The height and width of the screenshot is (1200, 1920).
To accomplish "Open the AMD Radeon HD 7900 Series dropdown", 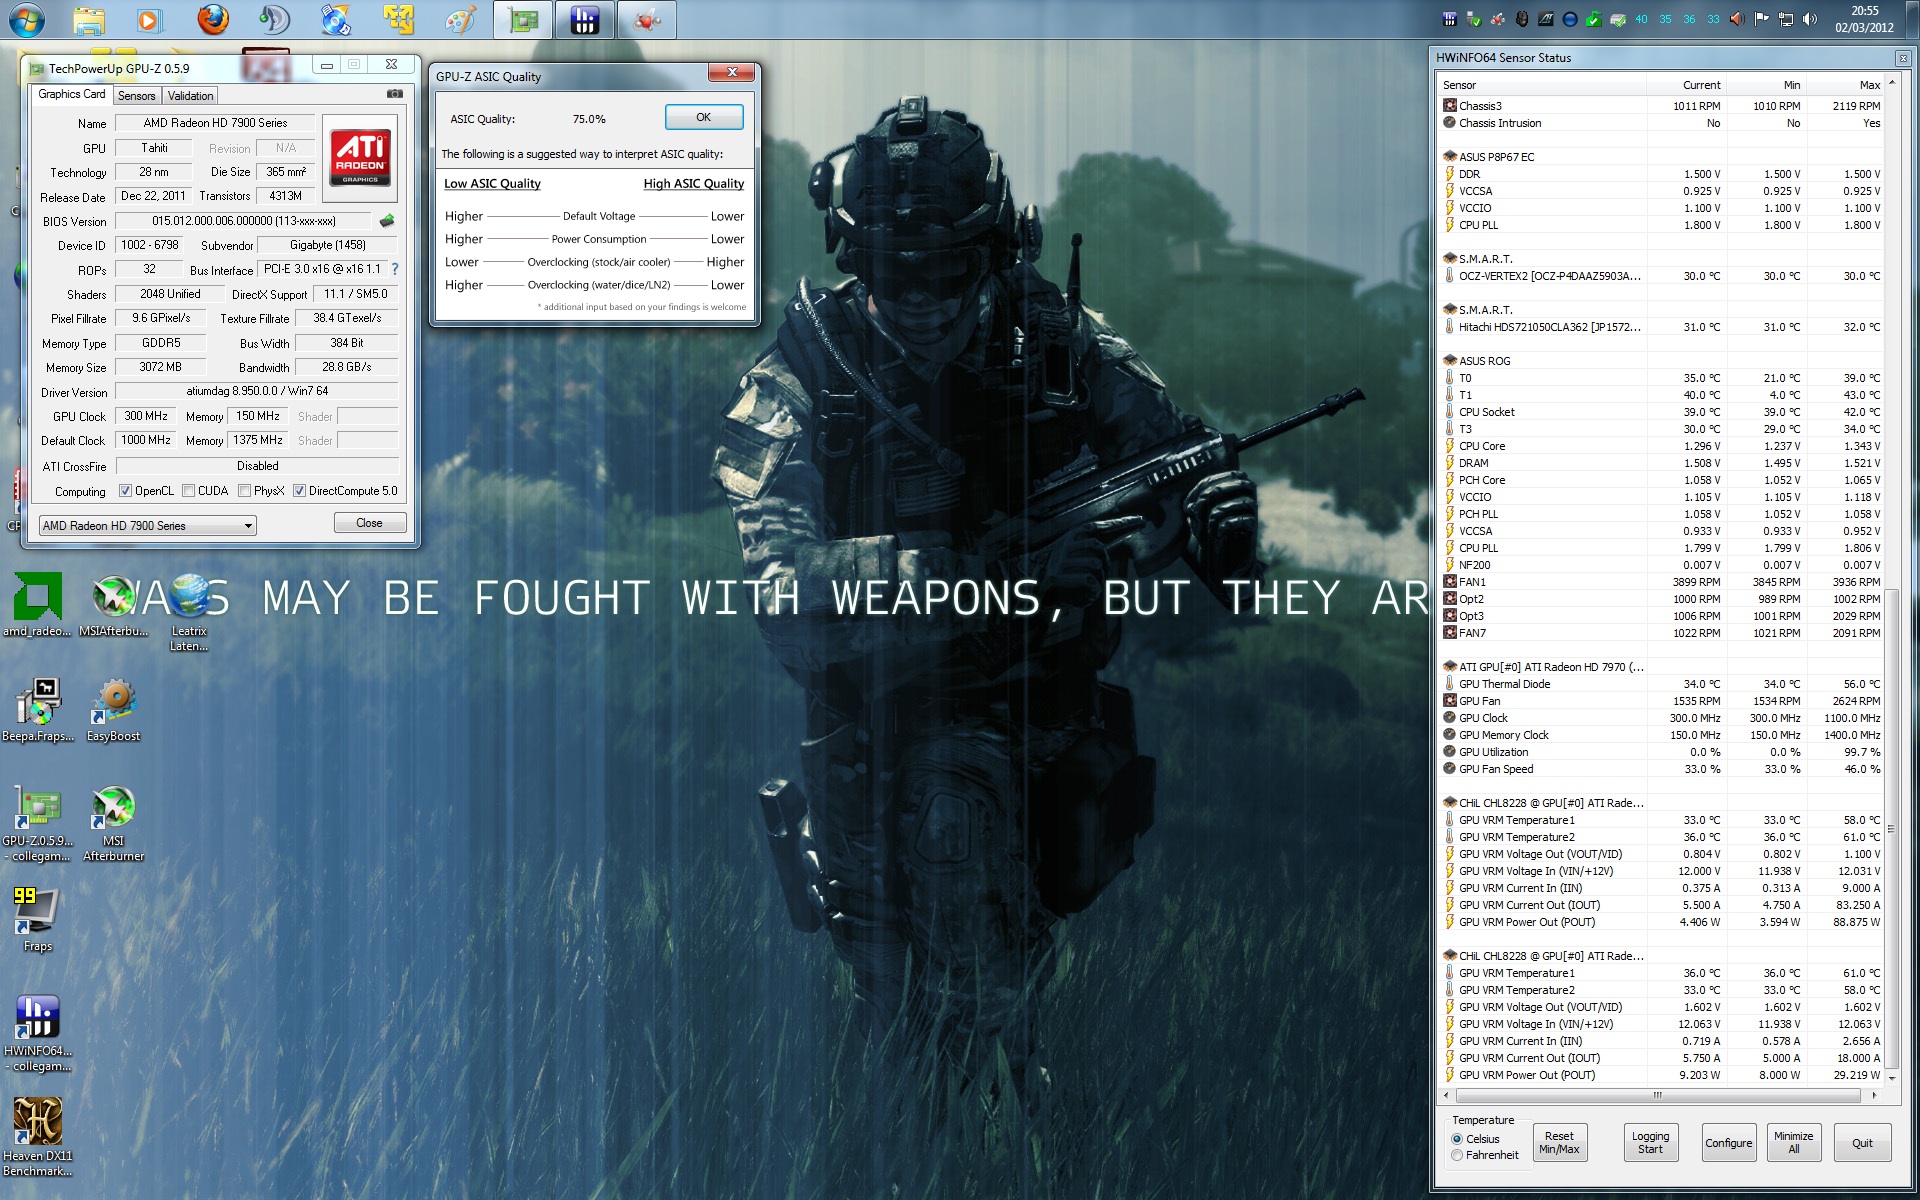I will [148, 526].
